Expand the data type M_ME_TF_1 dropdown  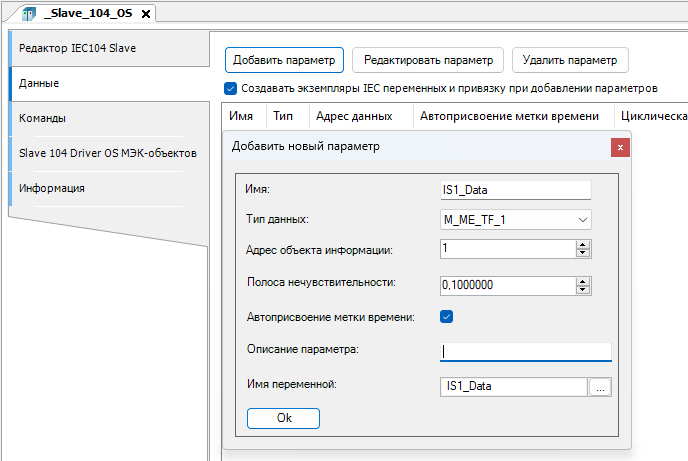click(x=583, y=220)
